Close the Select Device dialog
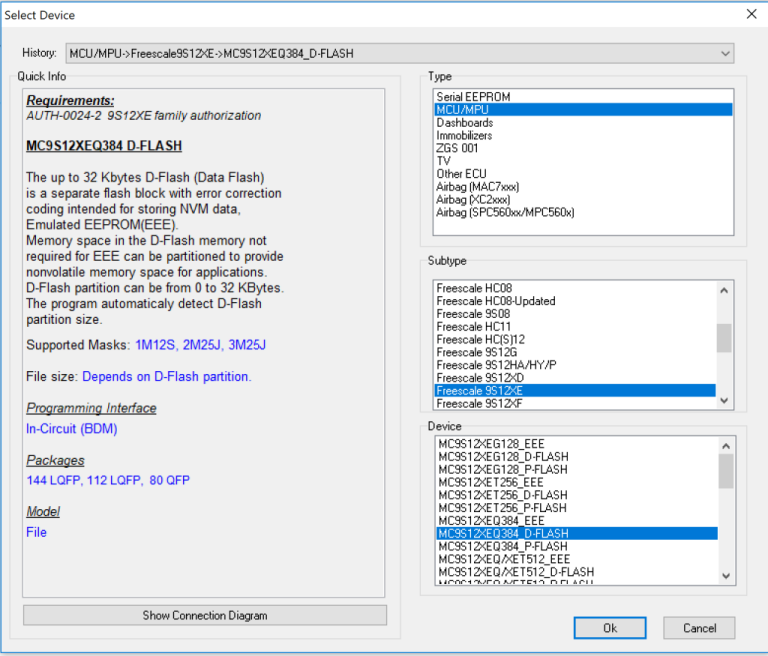Viewport: 768px width, 656px height. pyautogui.click(x=751, y=14)
